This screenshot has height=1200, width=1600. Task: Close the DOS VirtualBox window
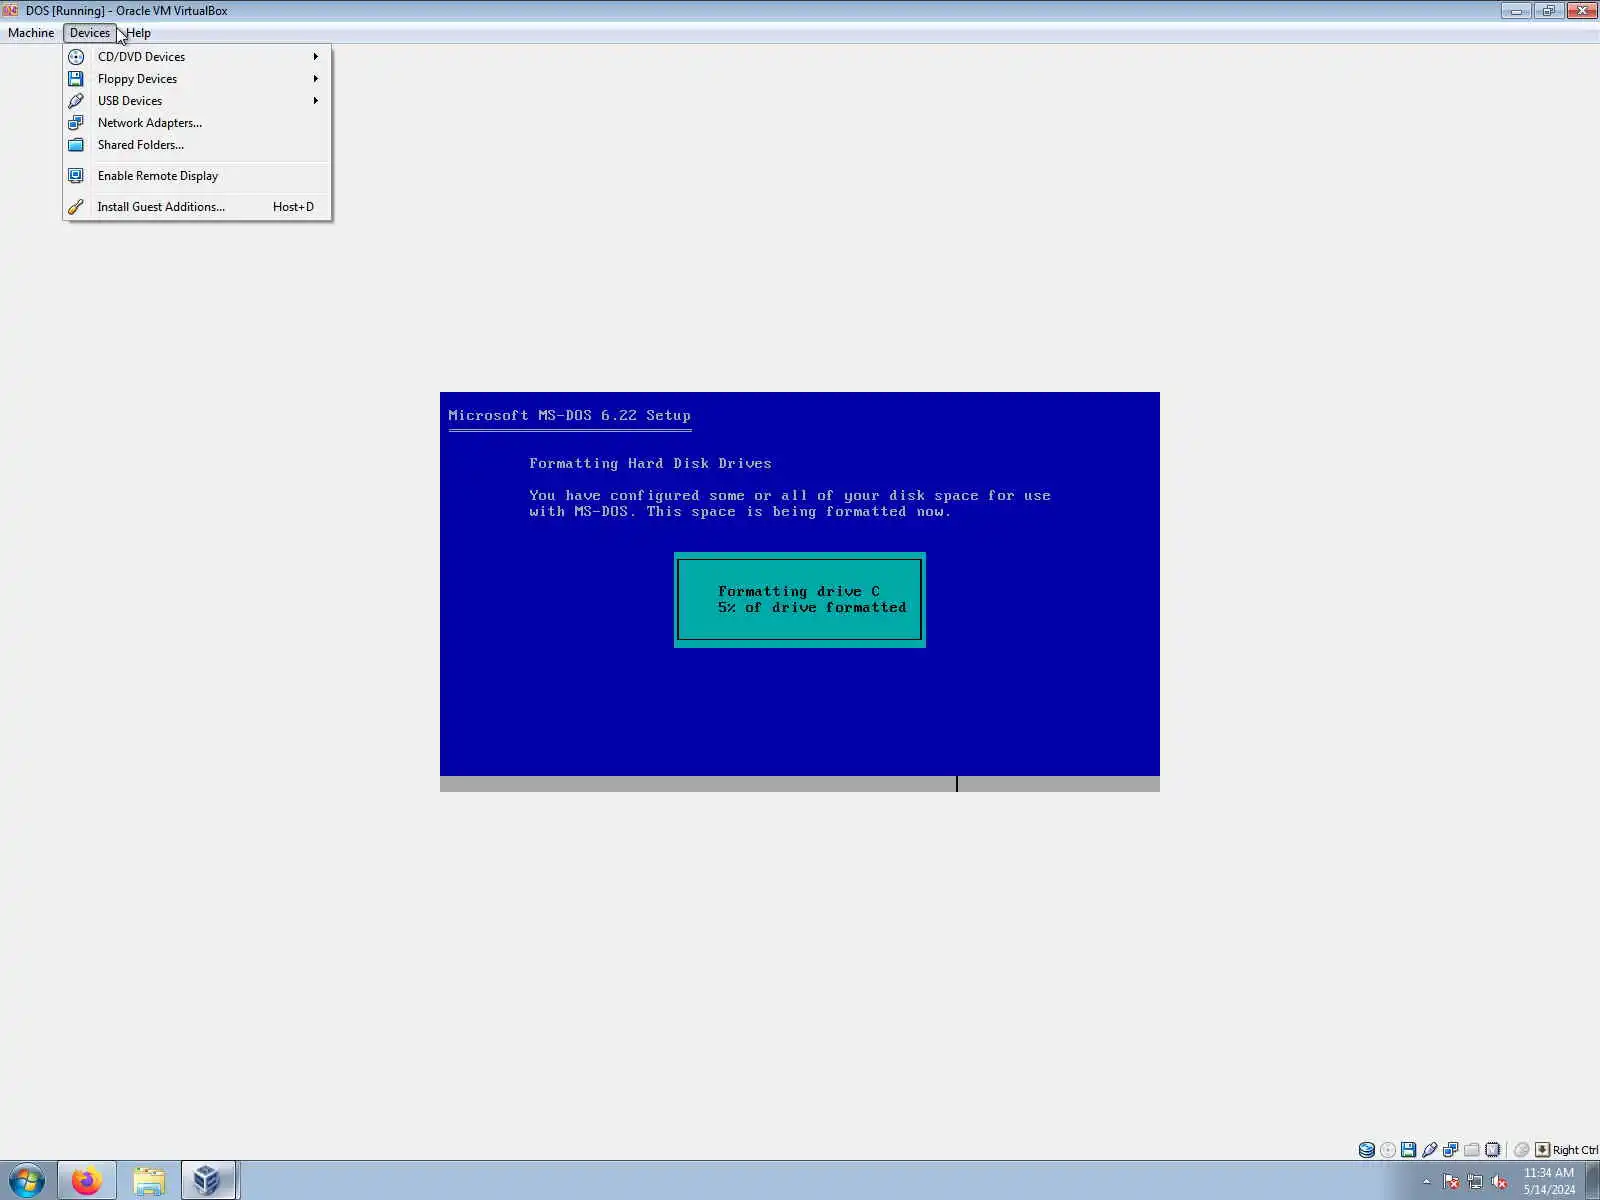coord(1582,11)
